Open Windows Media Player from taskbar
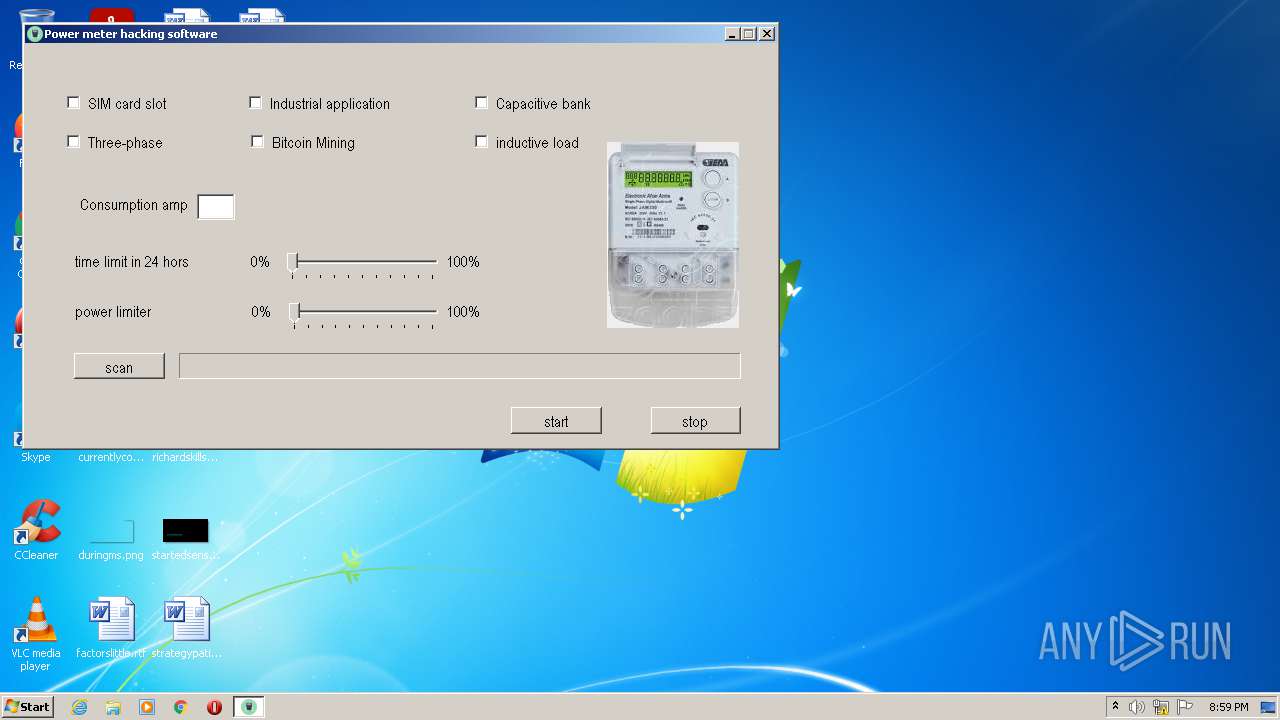 click(x=147, y=707)
